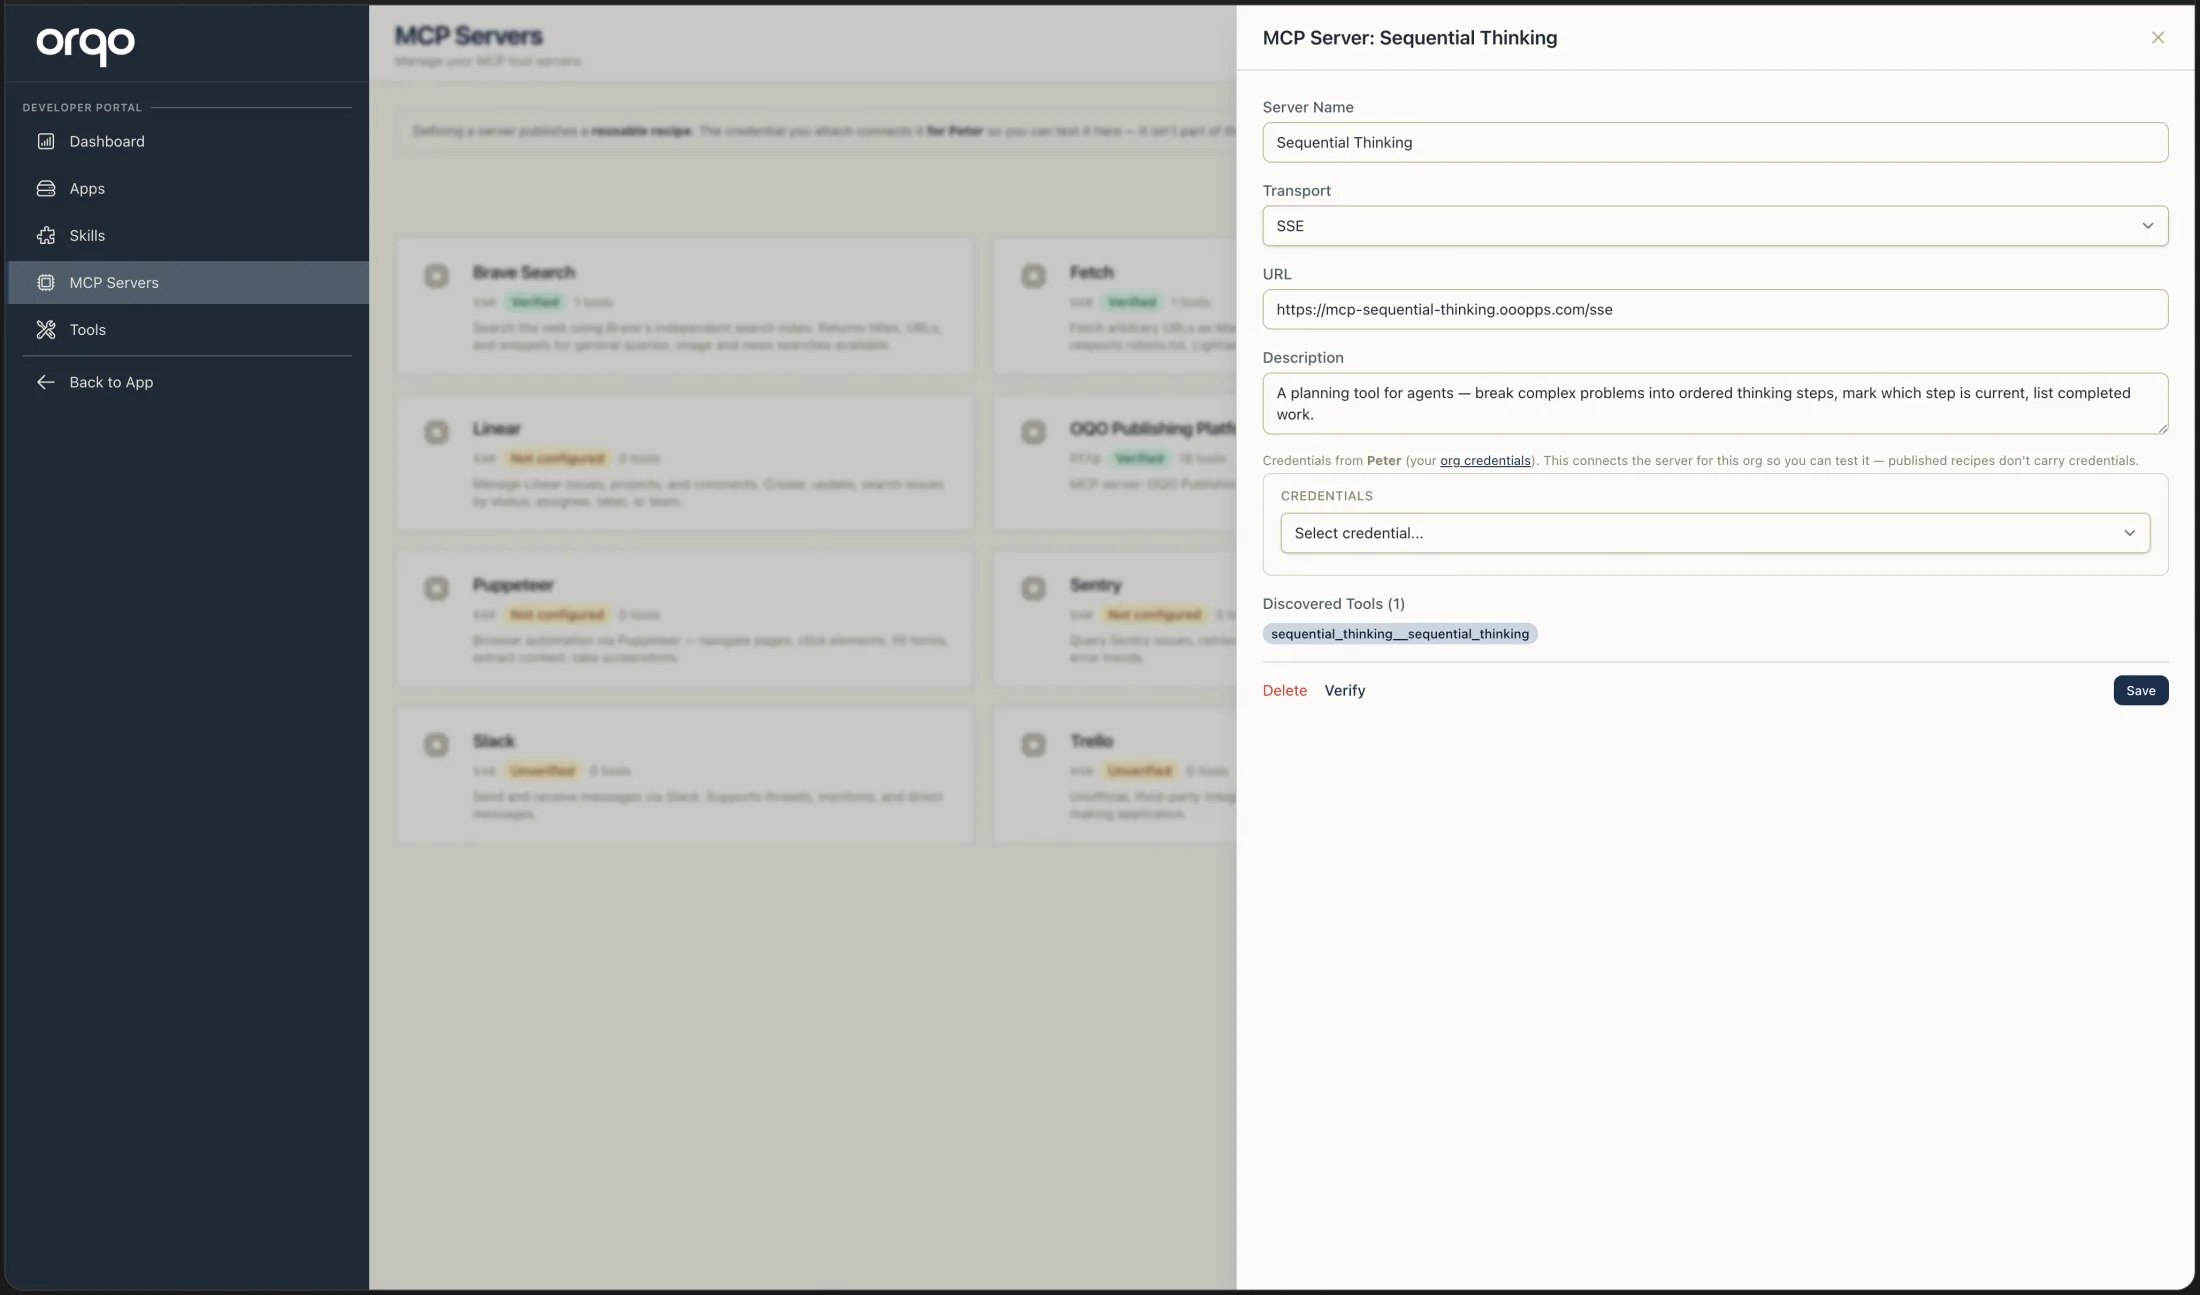Click the OQO Publishing Platform card icon
The height and width of the screenshot is (1295, 2200).
(x=1033, y=431)
